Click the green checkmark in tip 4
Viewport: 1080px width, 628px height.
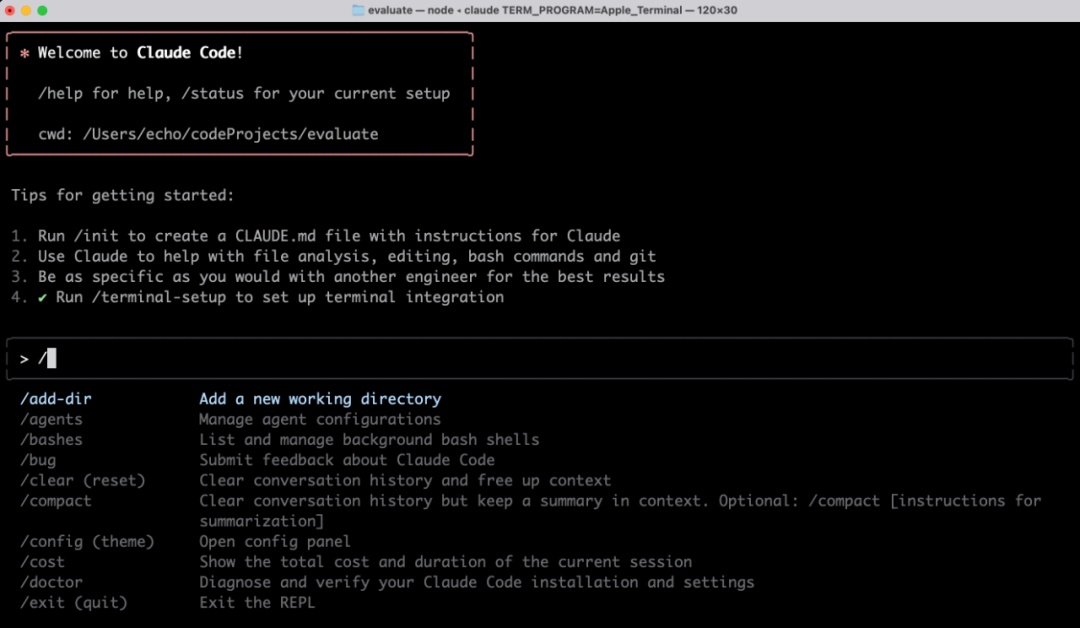(x=41, y=297)
